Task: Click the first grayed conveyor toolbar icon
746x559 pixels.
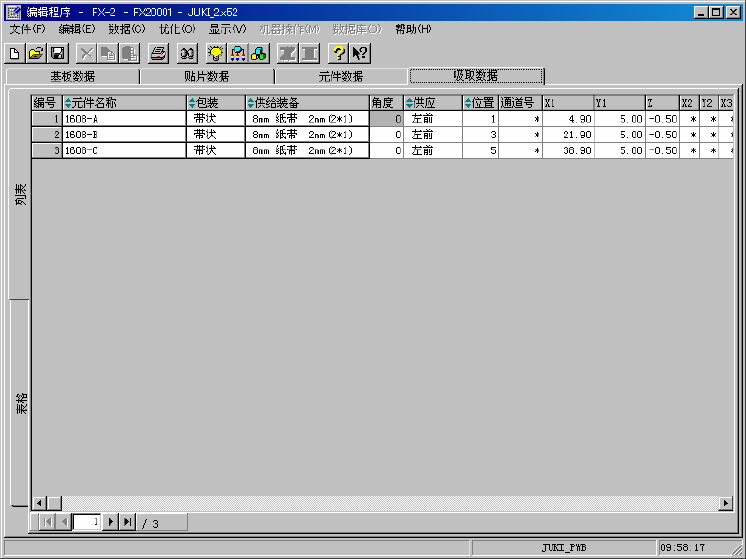Action: [x=288, y=53]
